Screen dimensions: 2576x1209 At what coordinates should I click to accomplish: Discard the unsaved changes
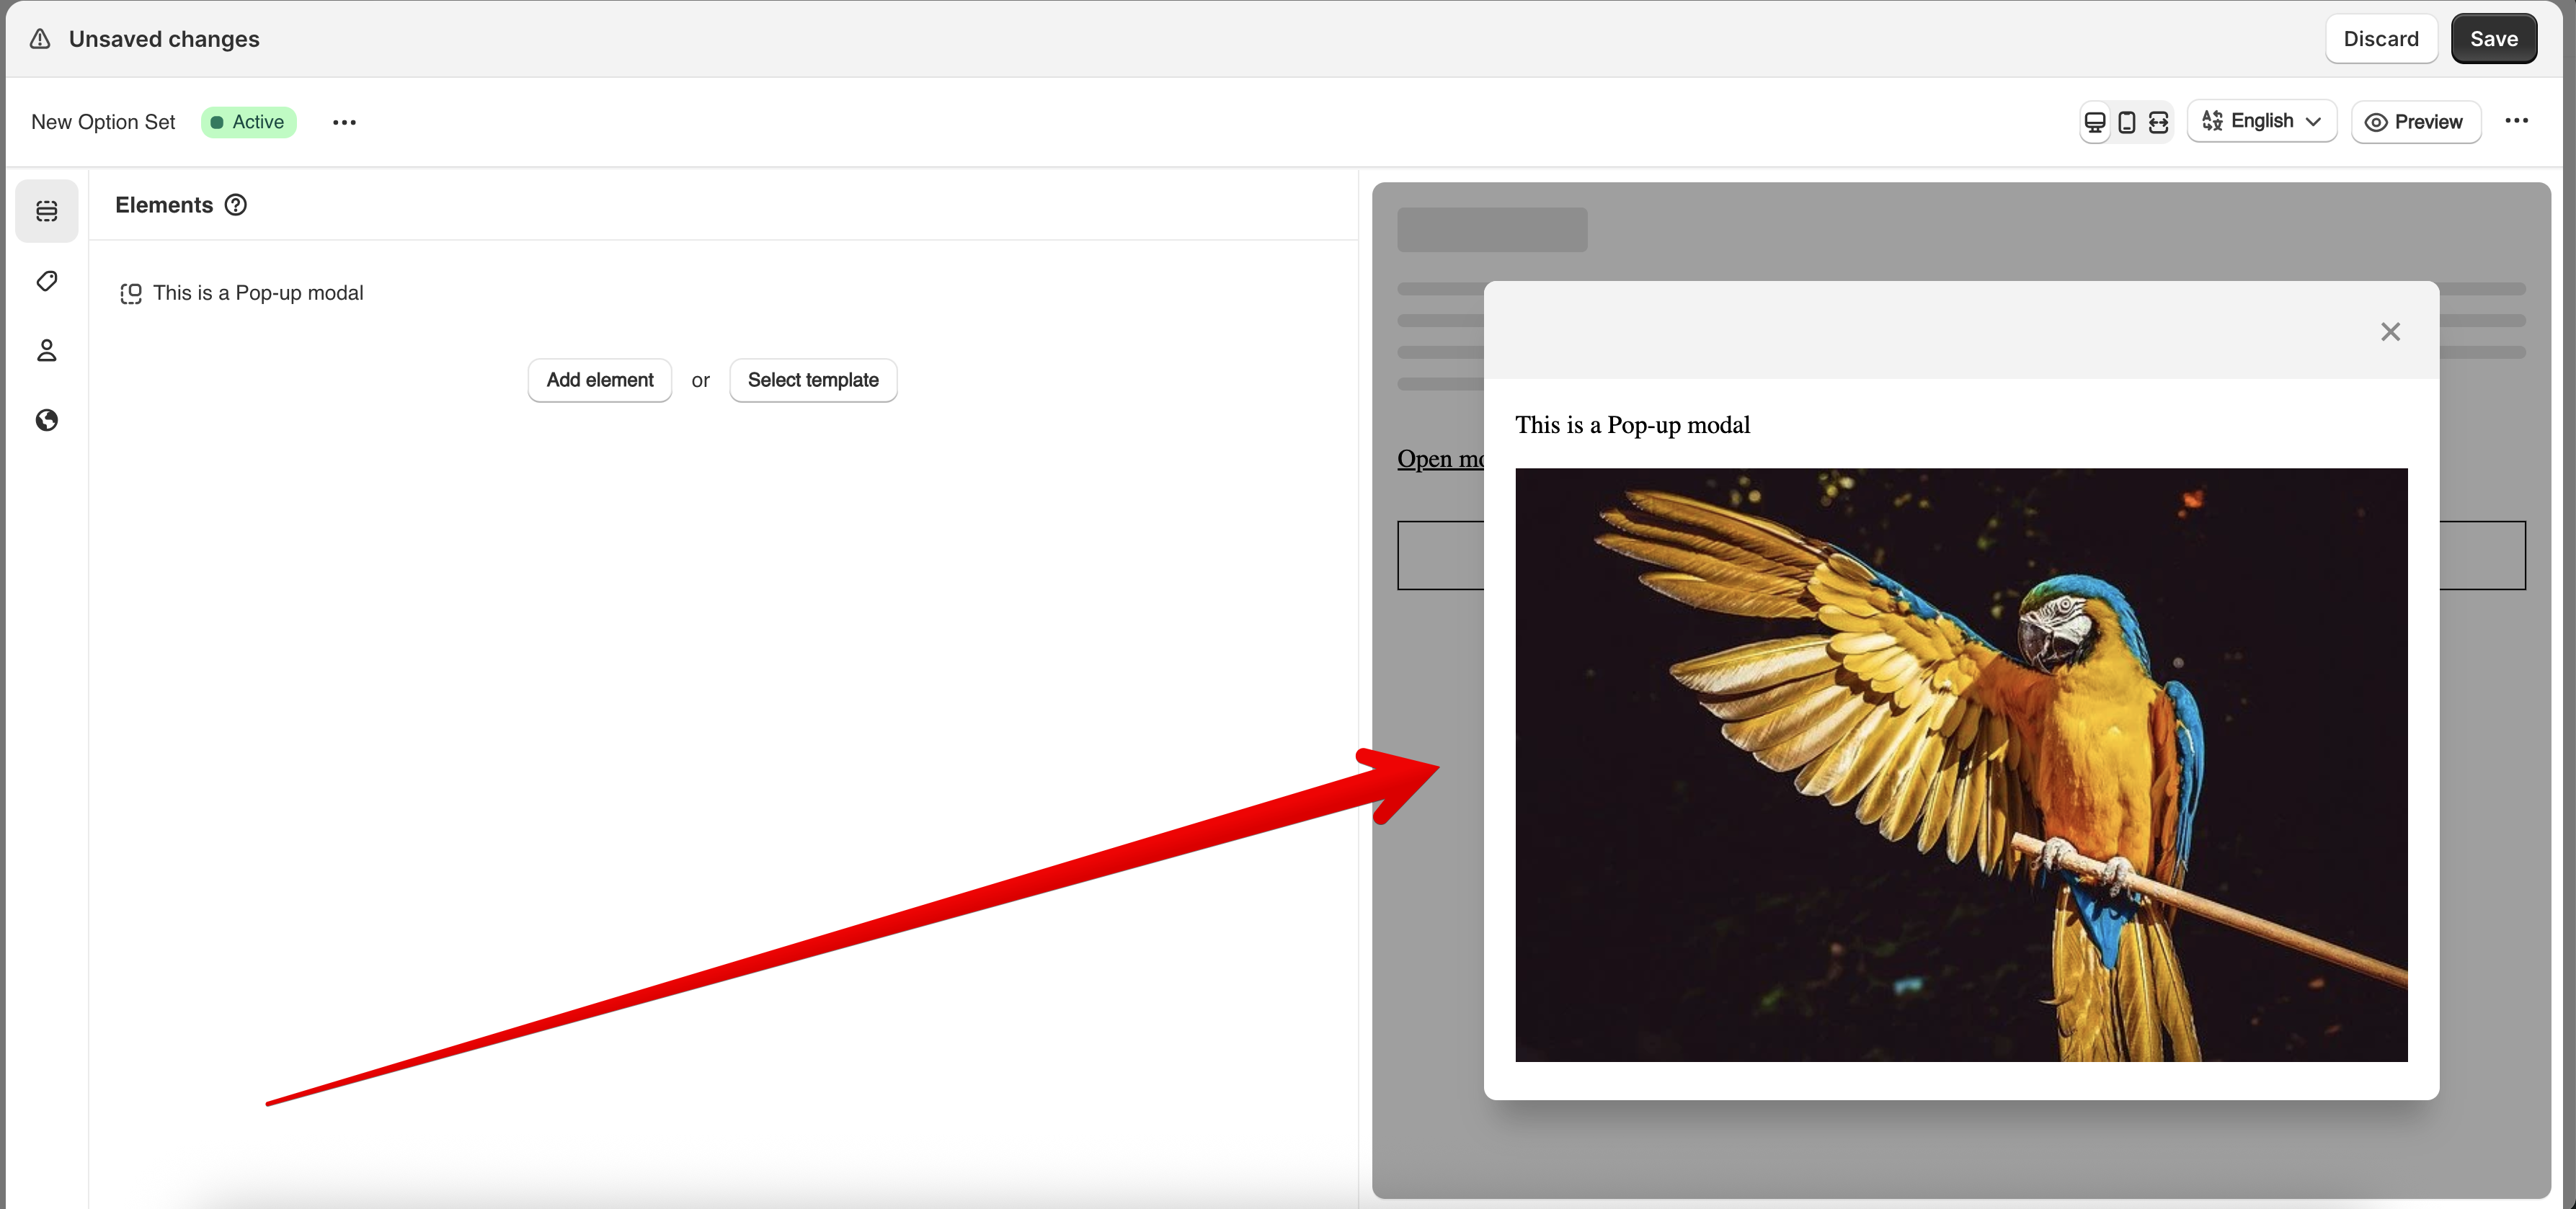pos(2380,39)
